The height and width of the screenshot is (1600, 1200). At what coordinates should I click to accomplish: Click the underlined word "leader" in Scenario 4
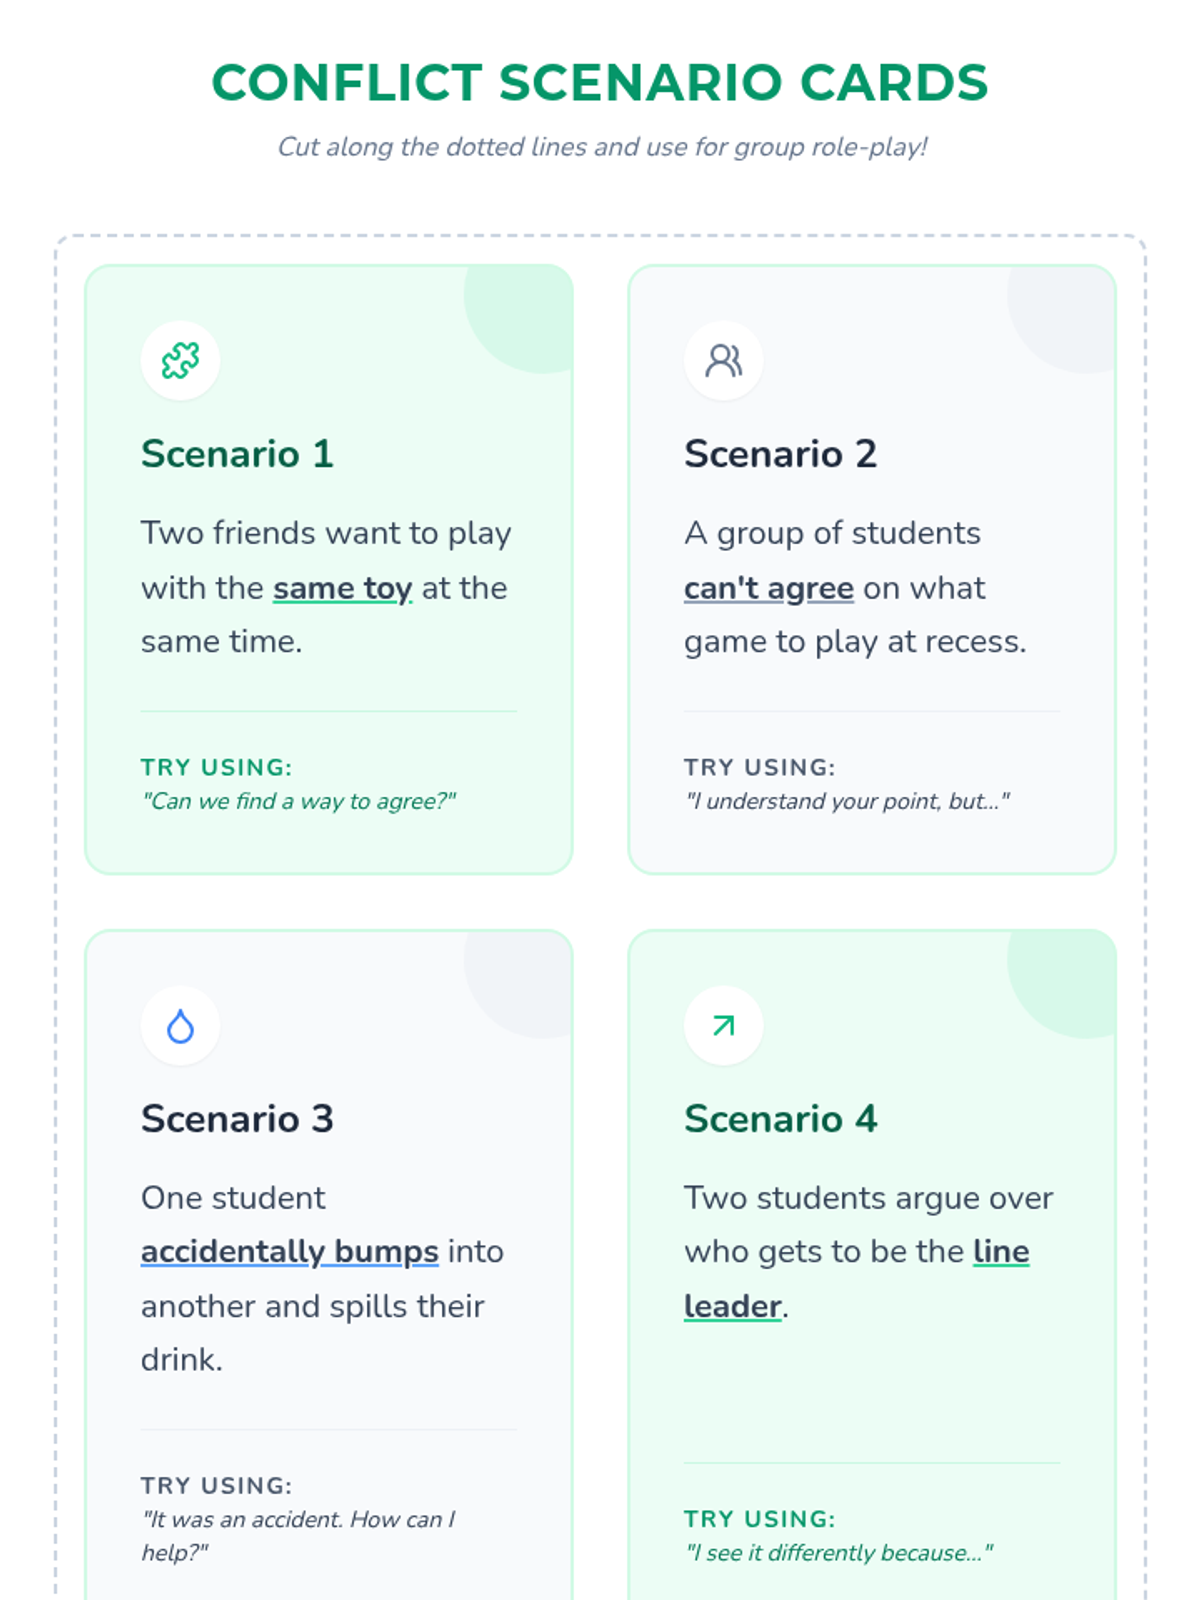[x=733, y=1306]
